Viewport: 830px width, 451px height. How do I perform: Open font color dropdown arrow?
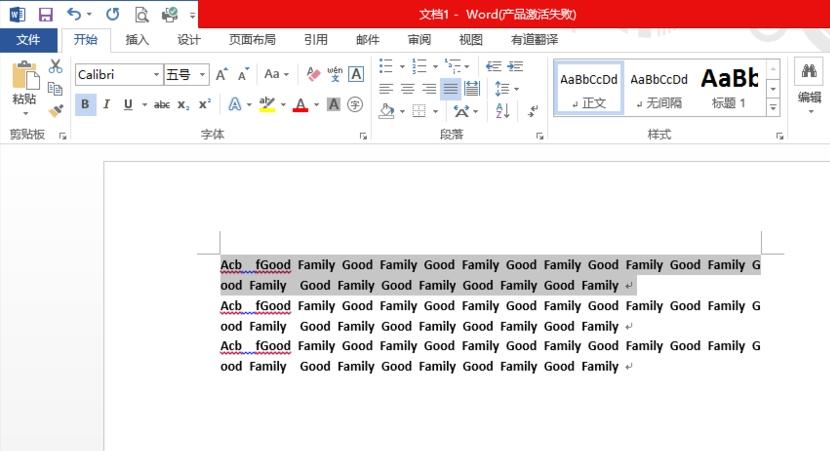(317, 105)
